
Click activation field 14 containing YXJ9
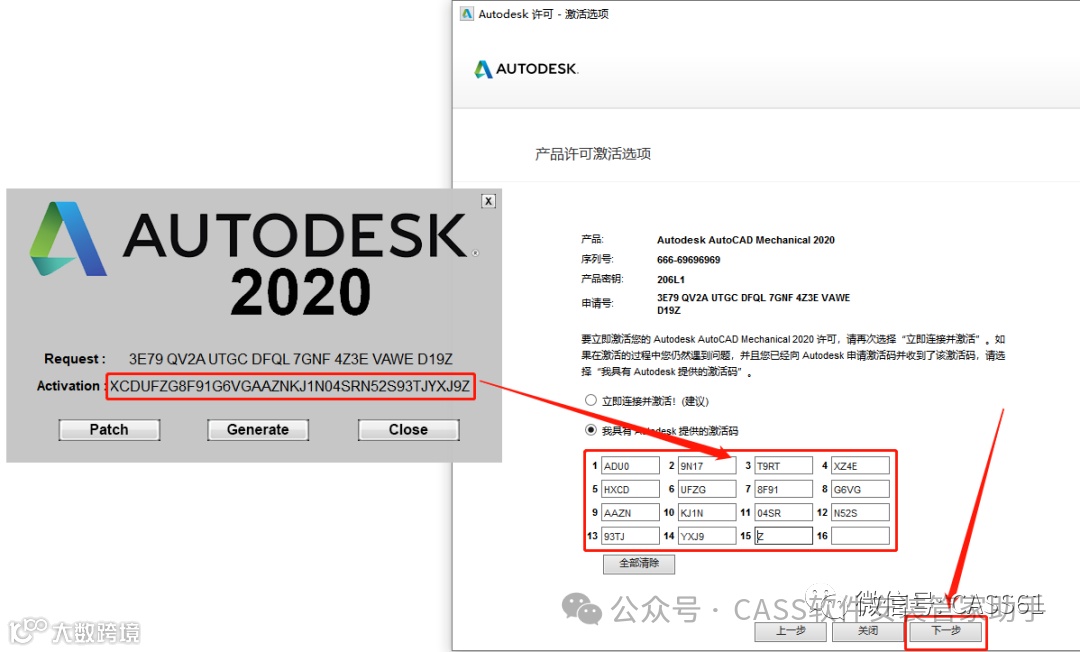coord(707,536)
